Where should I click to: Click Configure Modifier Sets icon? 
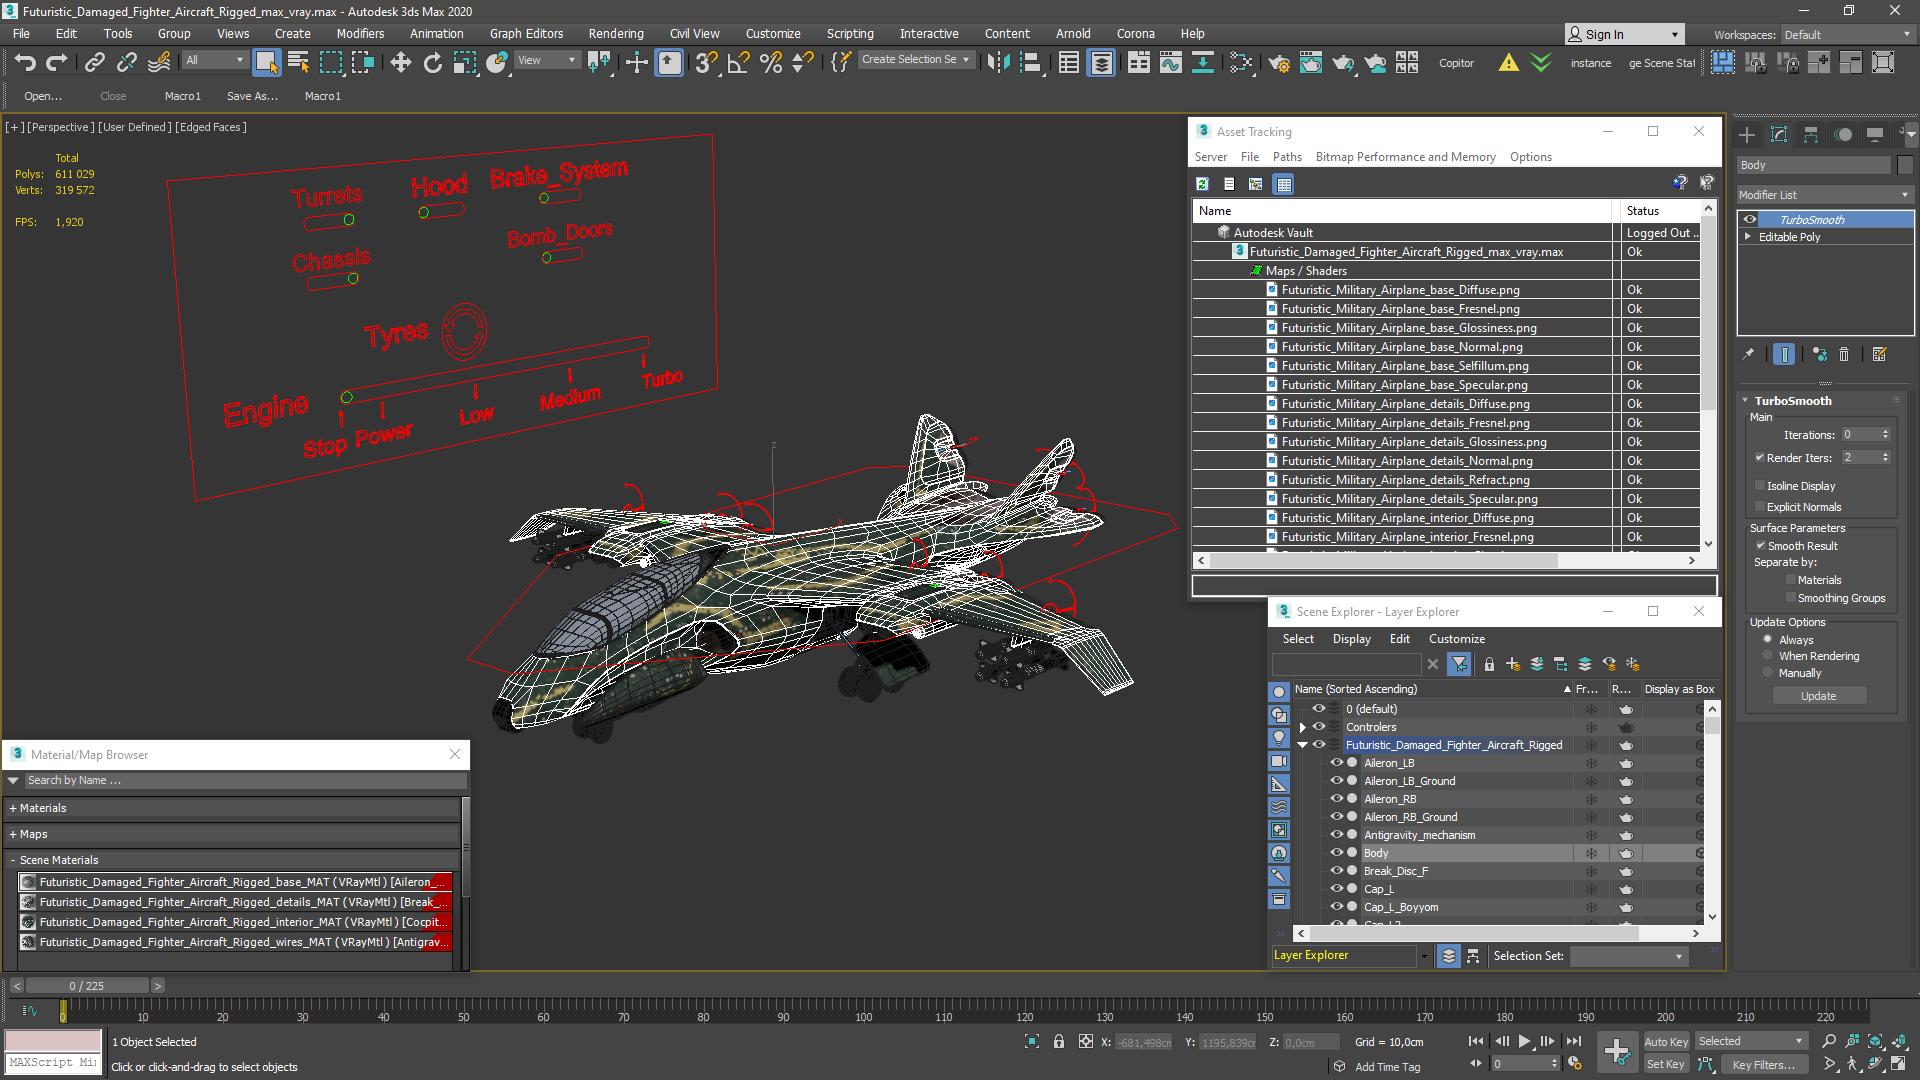[1879, 354]
